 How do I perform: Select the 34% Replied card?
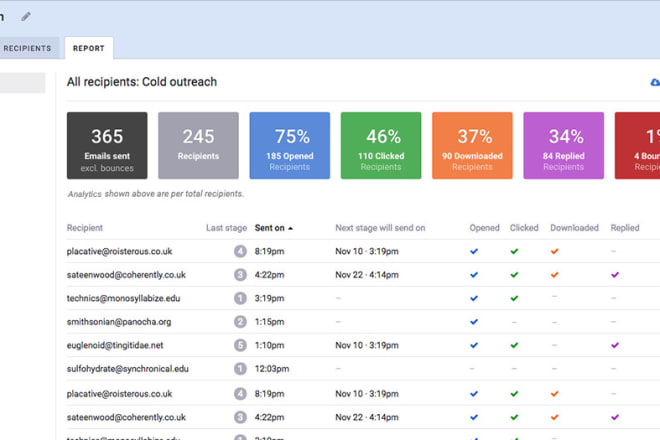click(x=564, y=145)
